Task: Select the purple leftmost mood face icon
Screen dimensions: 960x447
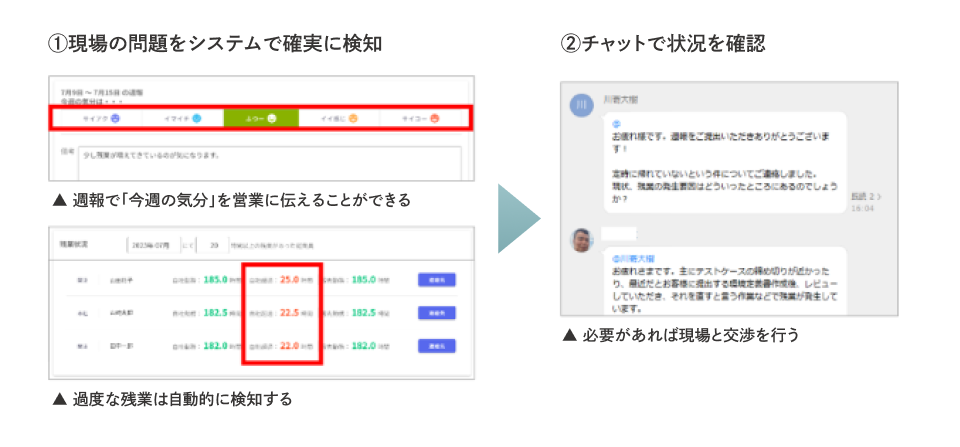Action: pos(116,118)
